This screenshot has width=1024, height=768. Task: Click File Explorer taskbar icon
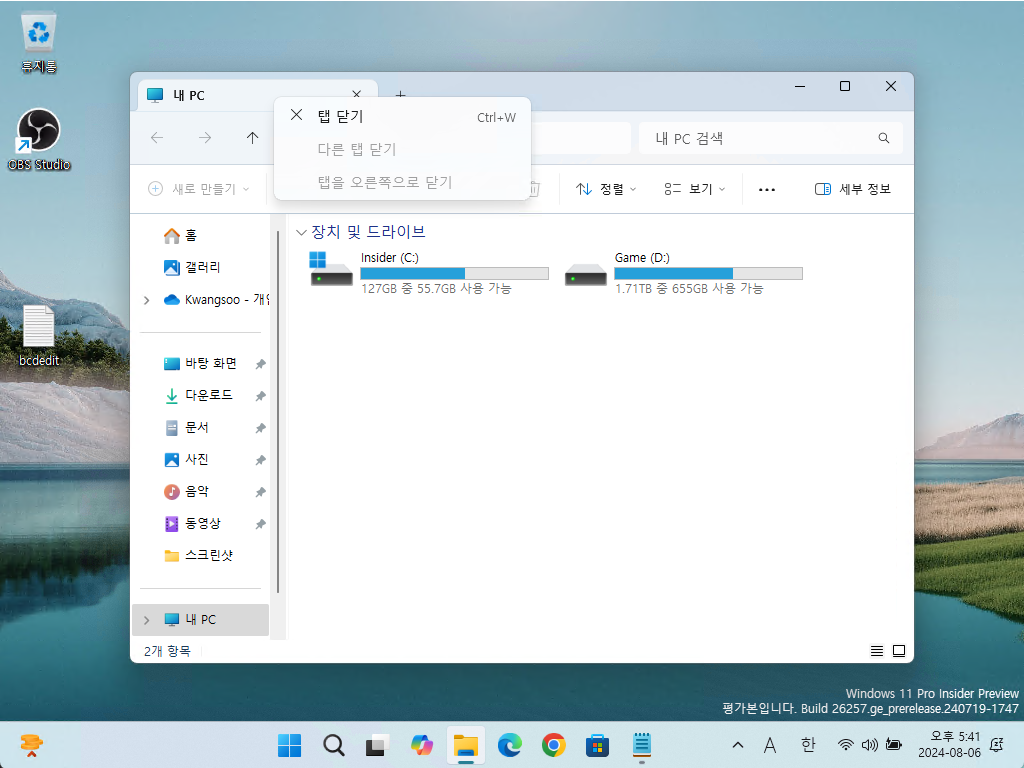[466, 744]
